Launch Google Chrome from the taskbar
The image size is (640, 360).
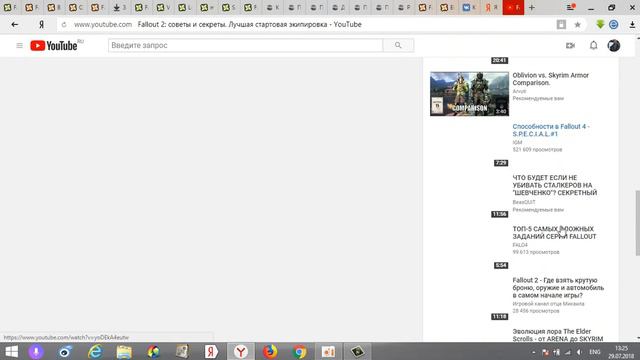[299, 352]
